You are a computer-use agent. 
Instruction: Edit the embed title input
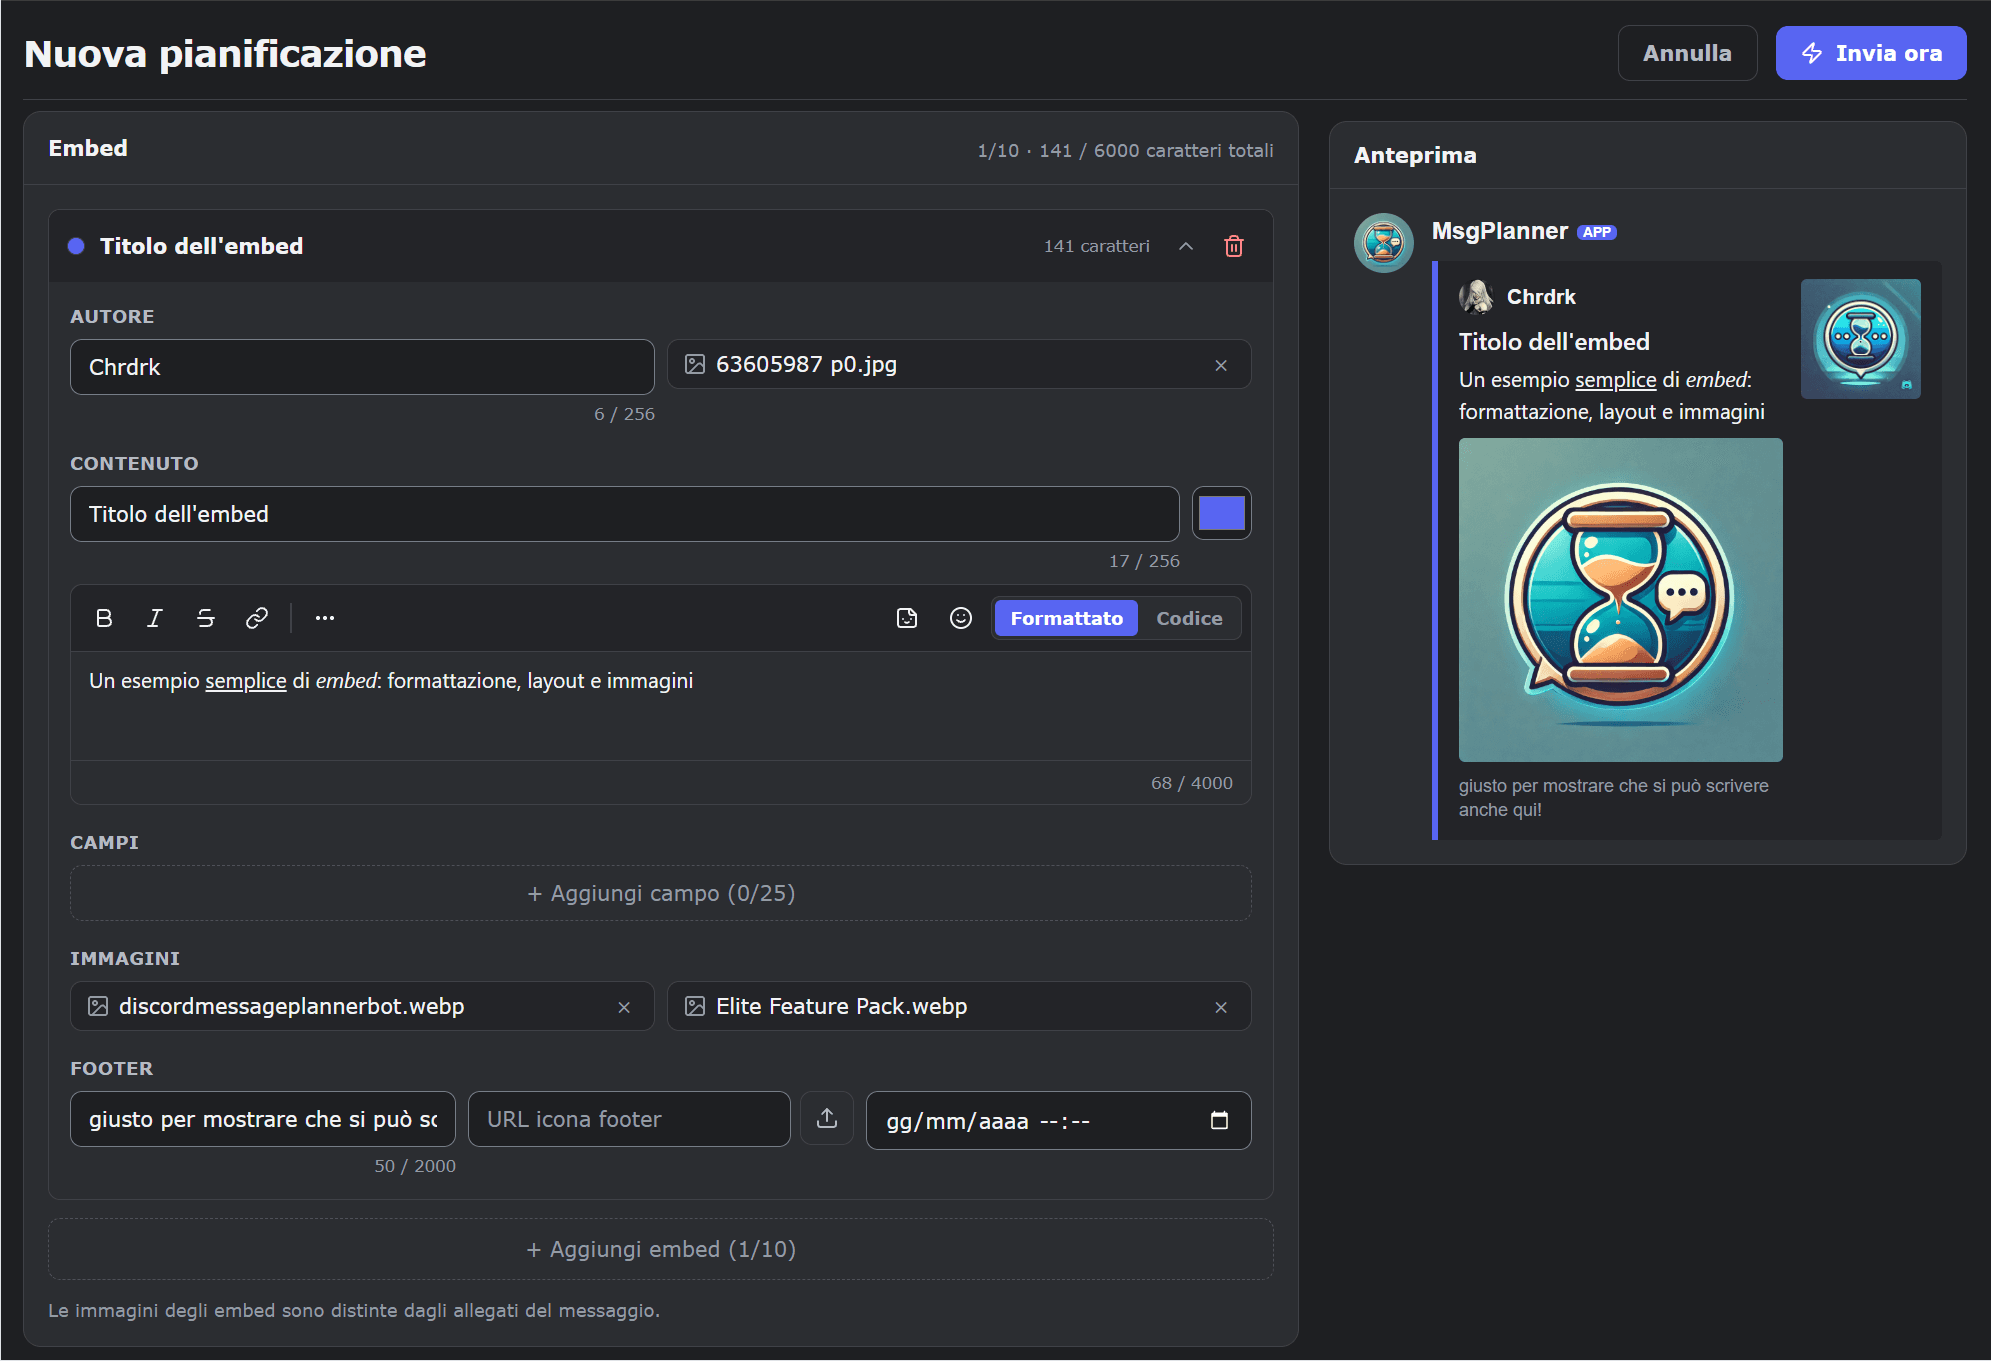click(625, 514)
